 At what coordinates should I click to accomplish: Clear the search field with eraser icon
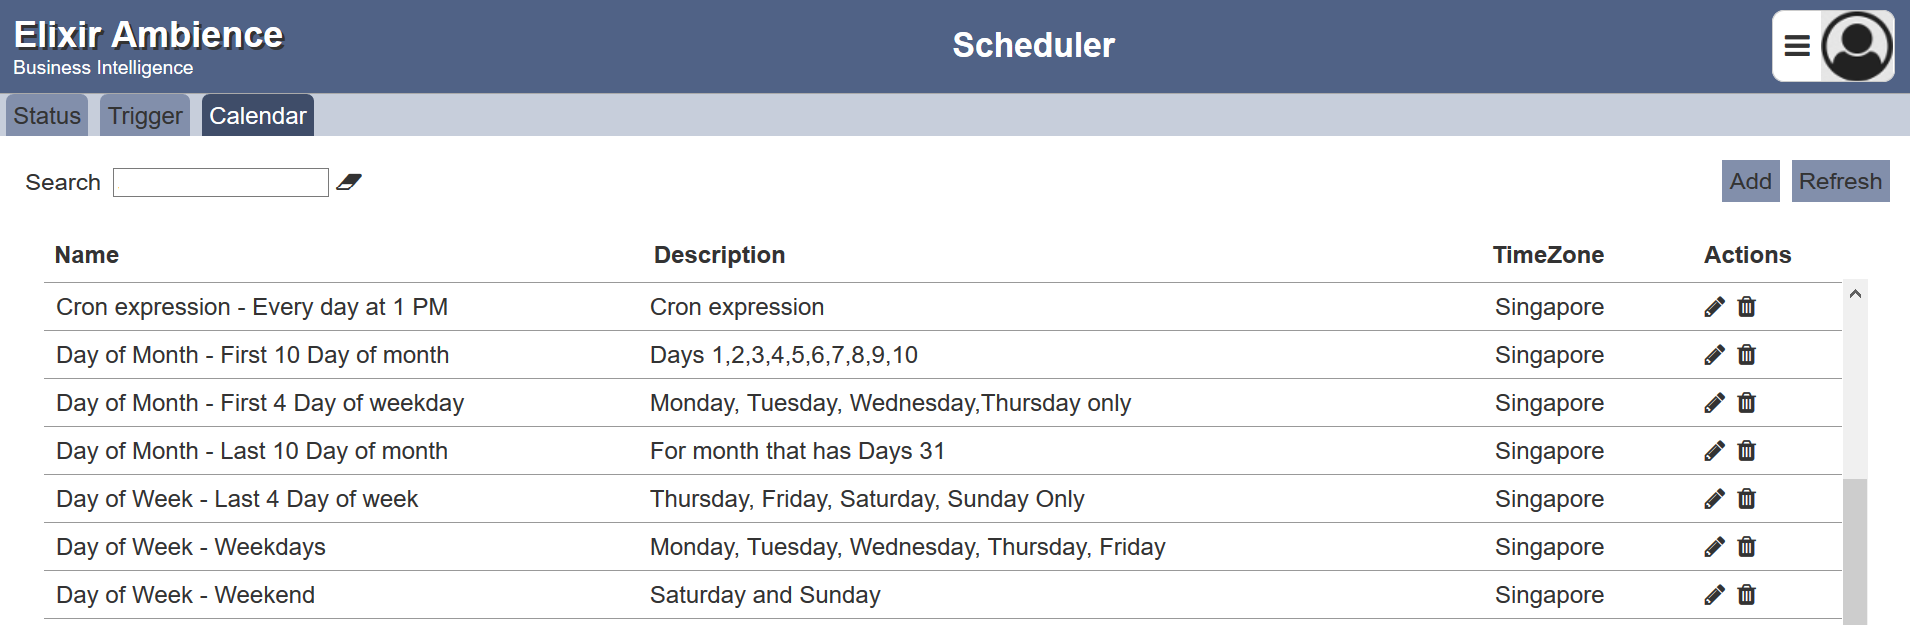click(348, 182)
